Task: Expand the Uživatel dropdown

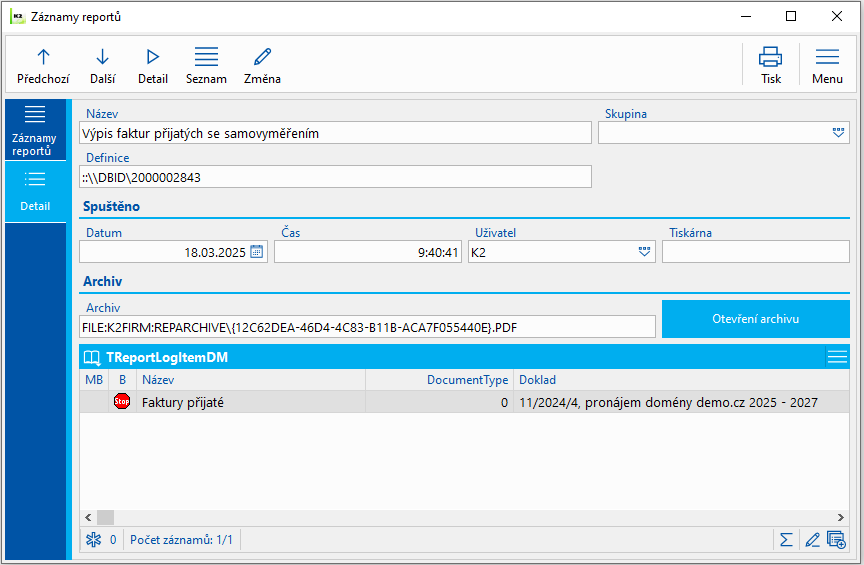Action: [644, 252]
